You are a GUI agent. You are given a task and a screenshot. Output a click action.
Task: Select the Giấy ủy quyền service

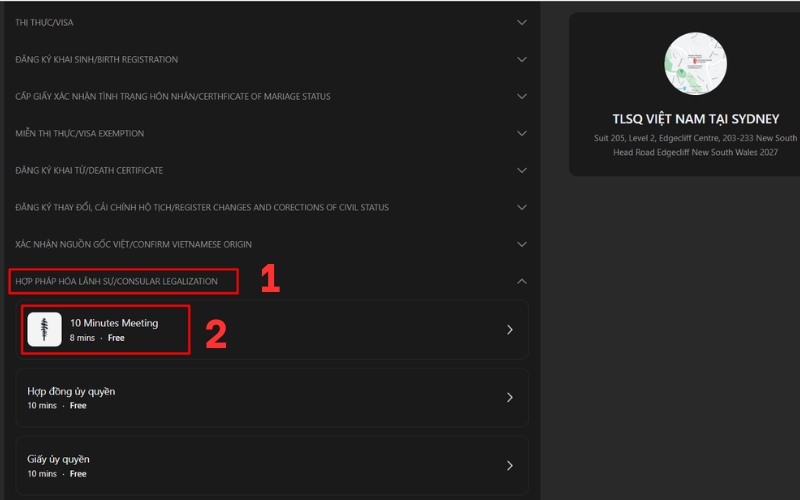(58, 459)
